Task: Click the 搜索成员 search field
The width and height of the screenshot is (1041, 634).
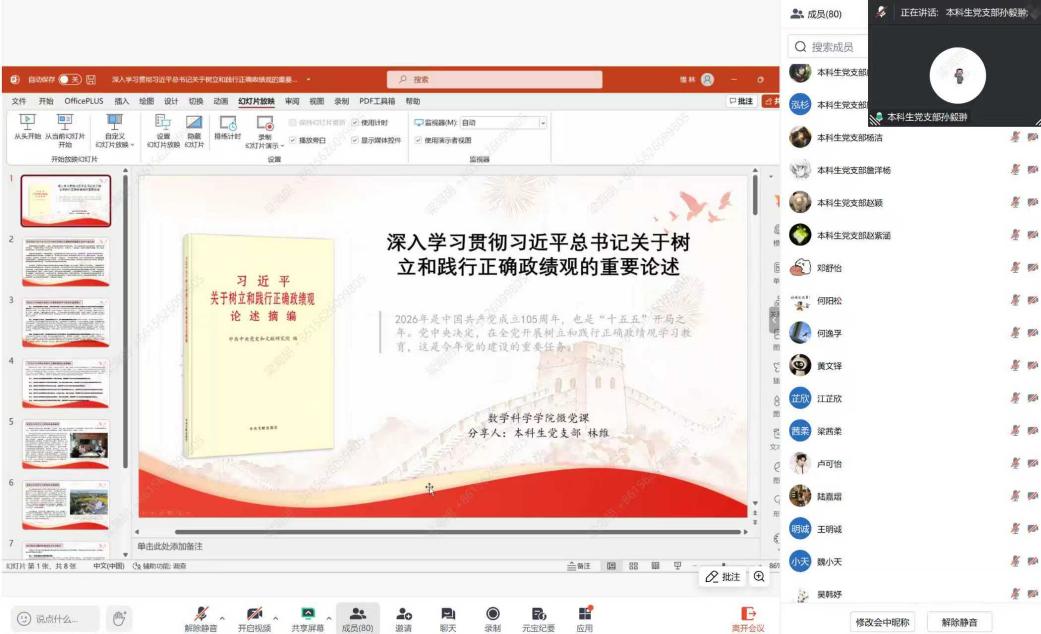Action: point(832,47)
